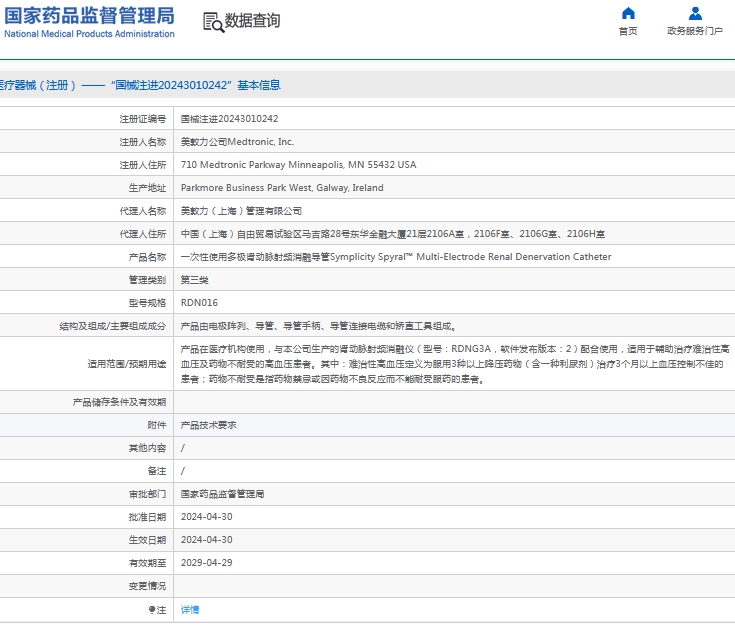Click the agent address starting with 中国（上海）自由贸易试验区

pos(393,234)
